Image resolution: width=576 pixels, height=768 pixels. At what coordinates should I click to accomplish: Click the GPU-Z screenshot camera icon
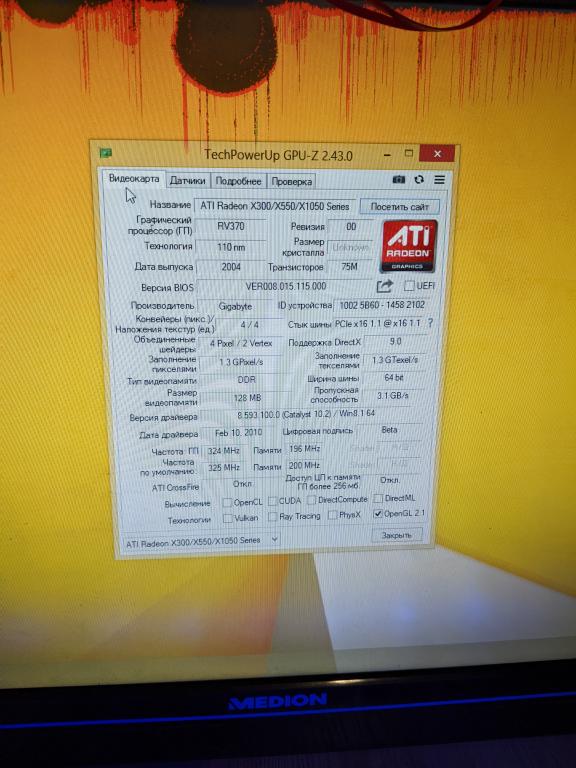coord(399,180)
